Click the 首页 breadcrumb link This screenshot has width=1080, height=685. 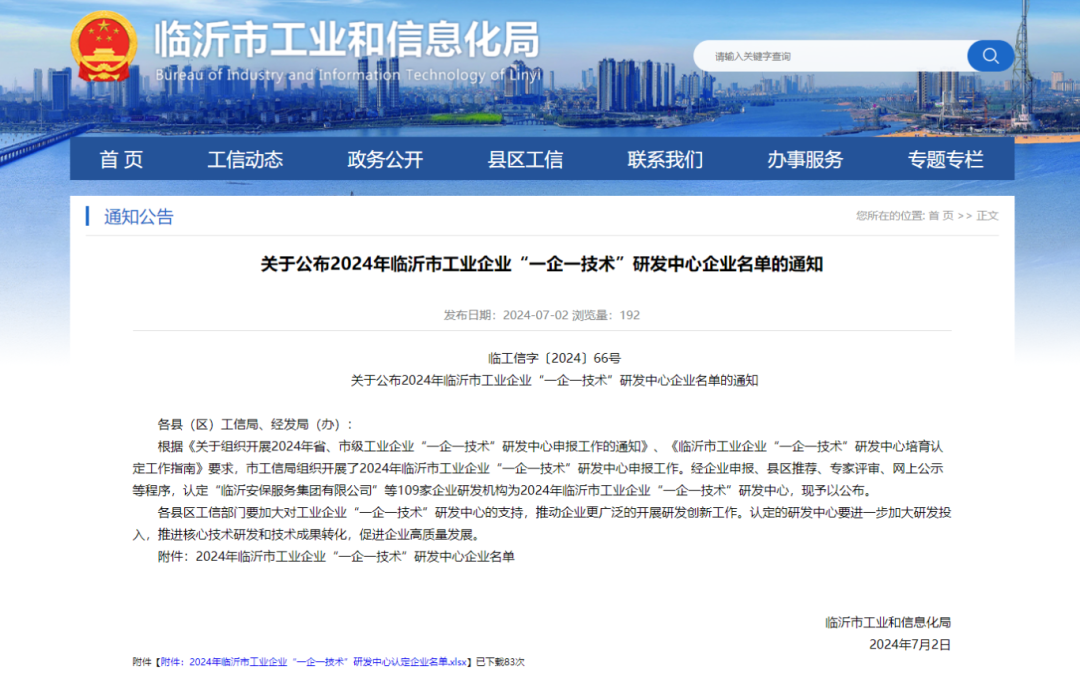point(941,215)
